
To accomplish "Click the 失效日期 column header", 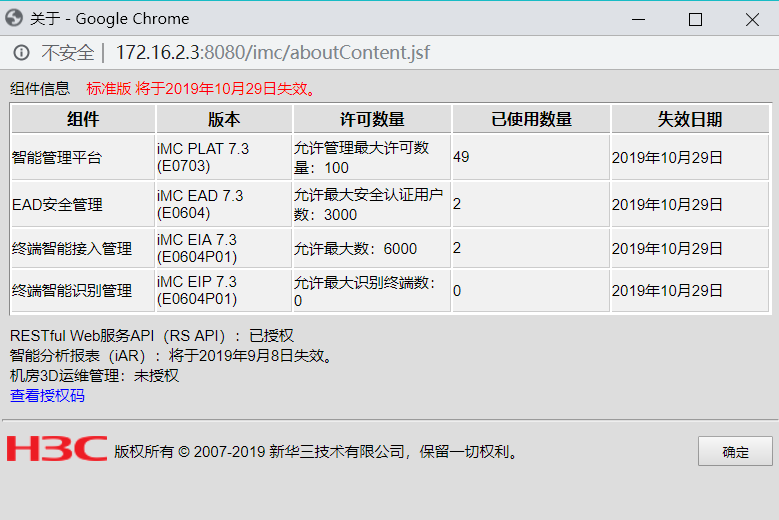I will pos(690,119).
